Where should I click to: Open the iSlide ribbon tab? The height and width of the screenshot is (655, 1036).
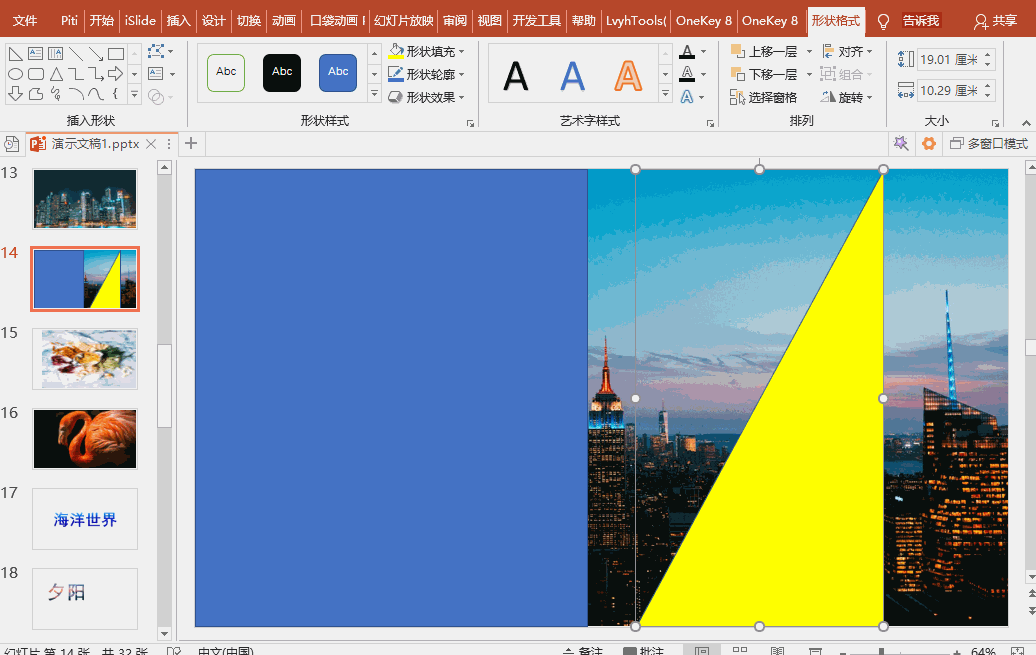pos(140,21)
